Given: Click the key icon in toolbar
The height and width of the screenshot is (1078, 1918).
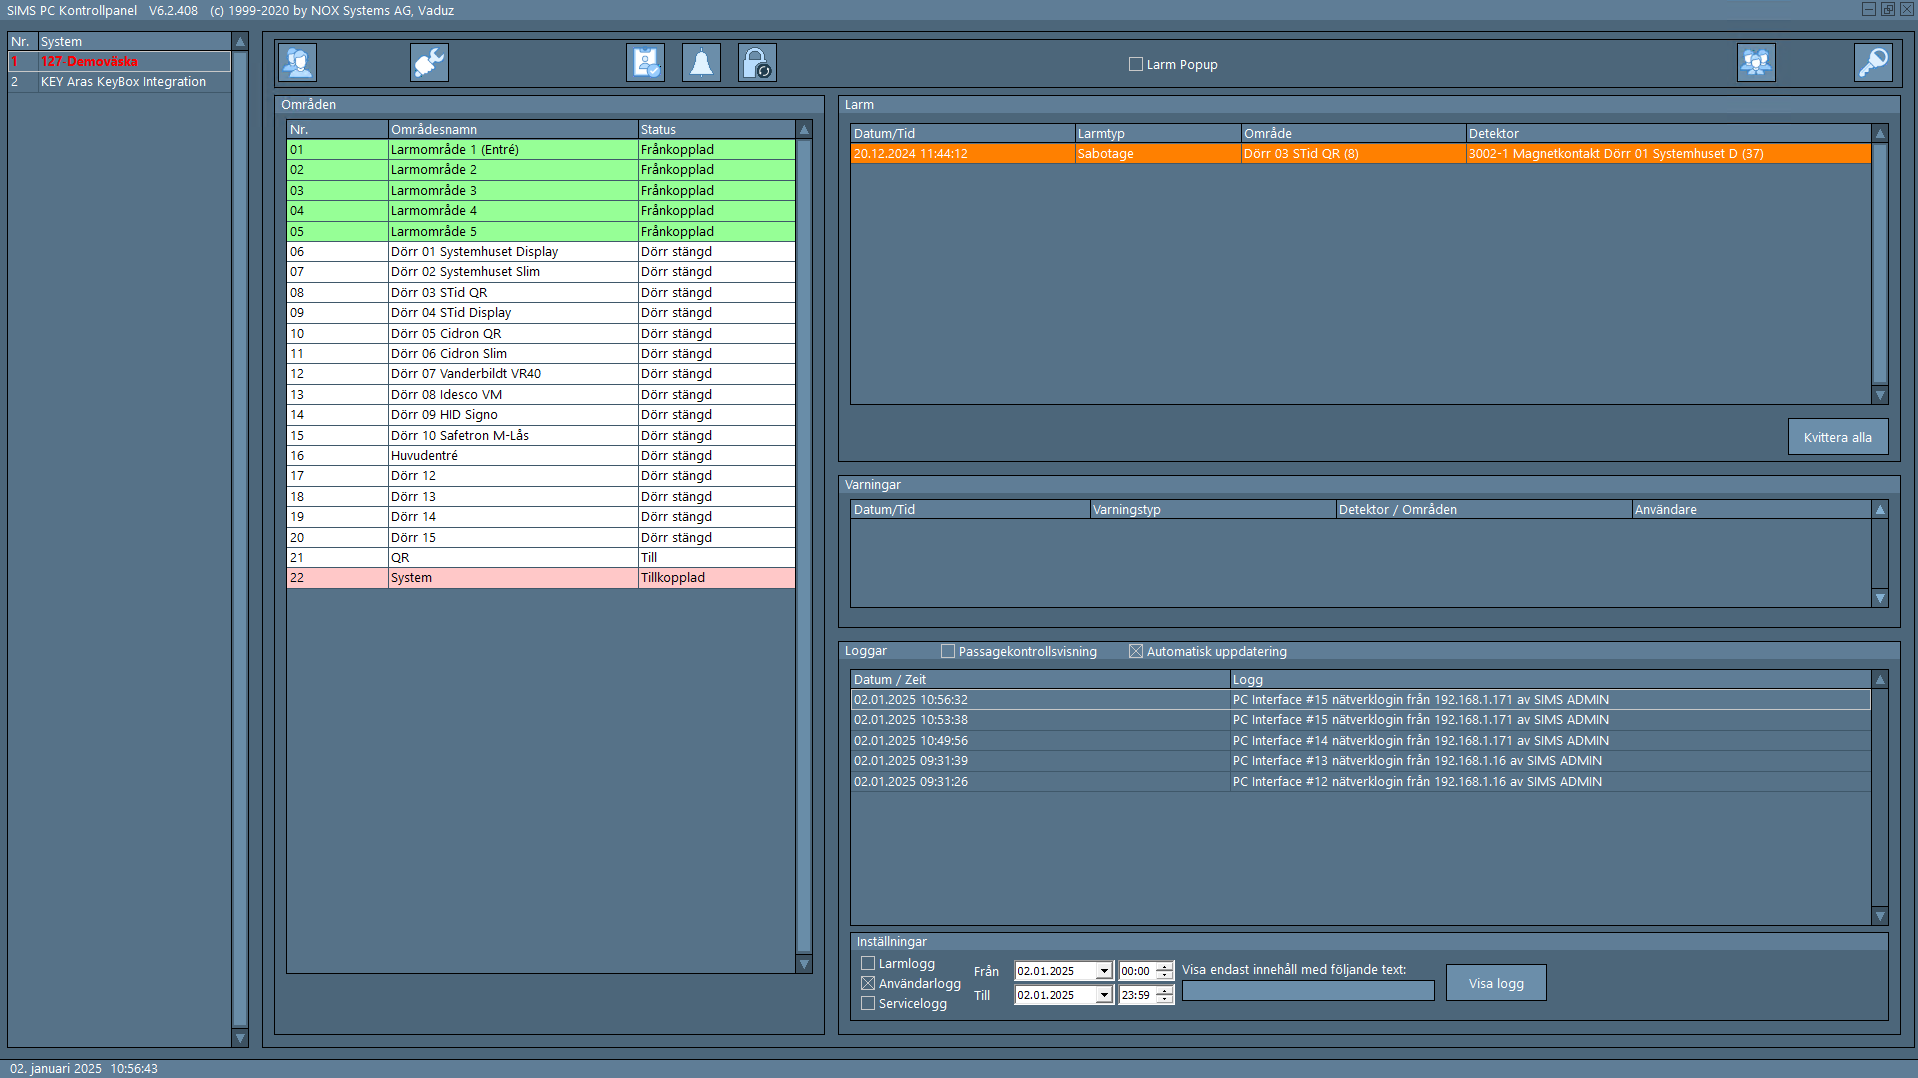Looking at the screenshot, I should point(1873,63).
